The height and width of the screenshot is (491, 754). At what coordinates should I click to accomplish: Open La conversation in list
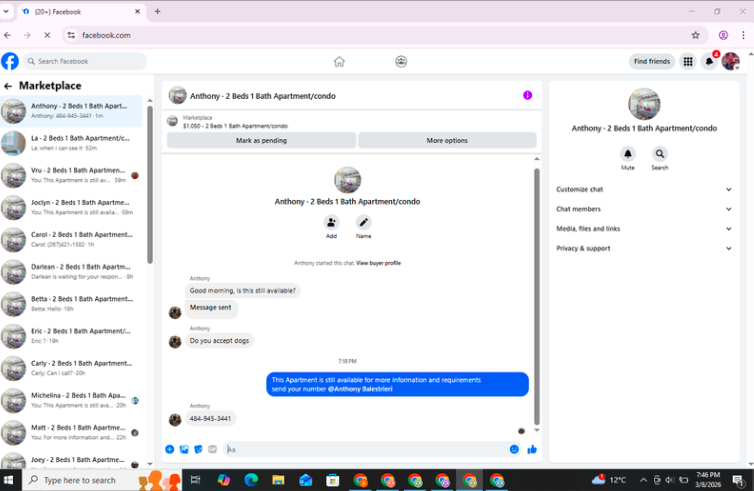(71, 143)
